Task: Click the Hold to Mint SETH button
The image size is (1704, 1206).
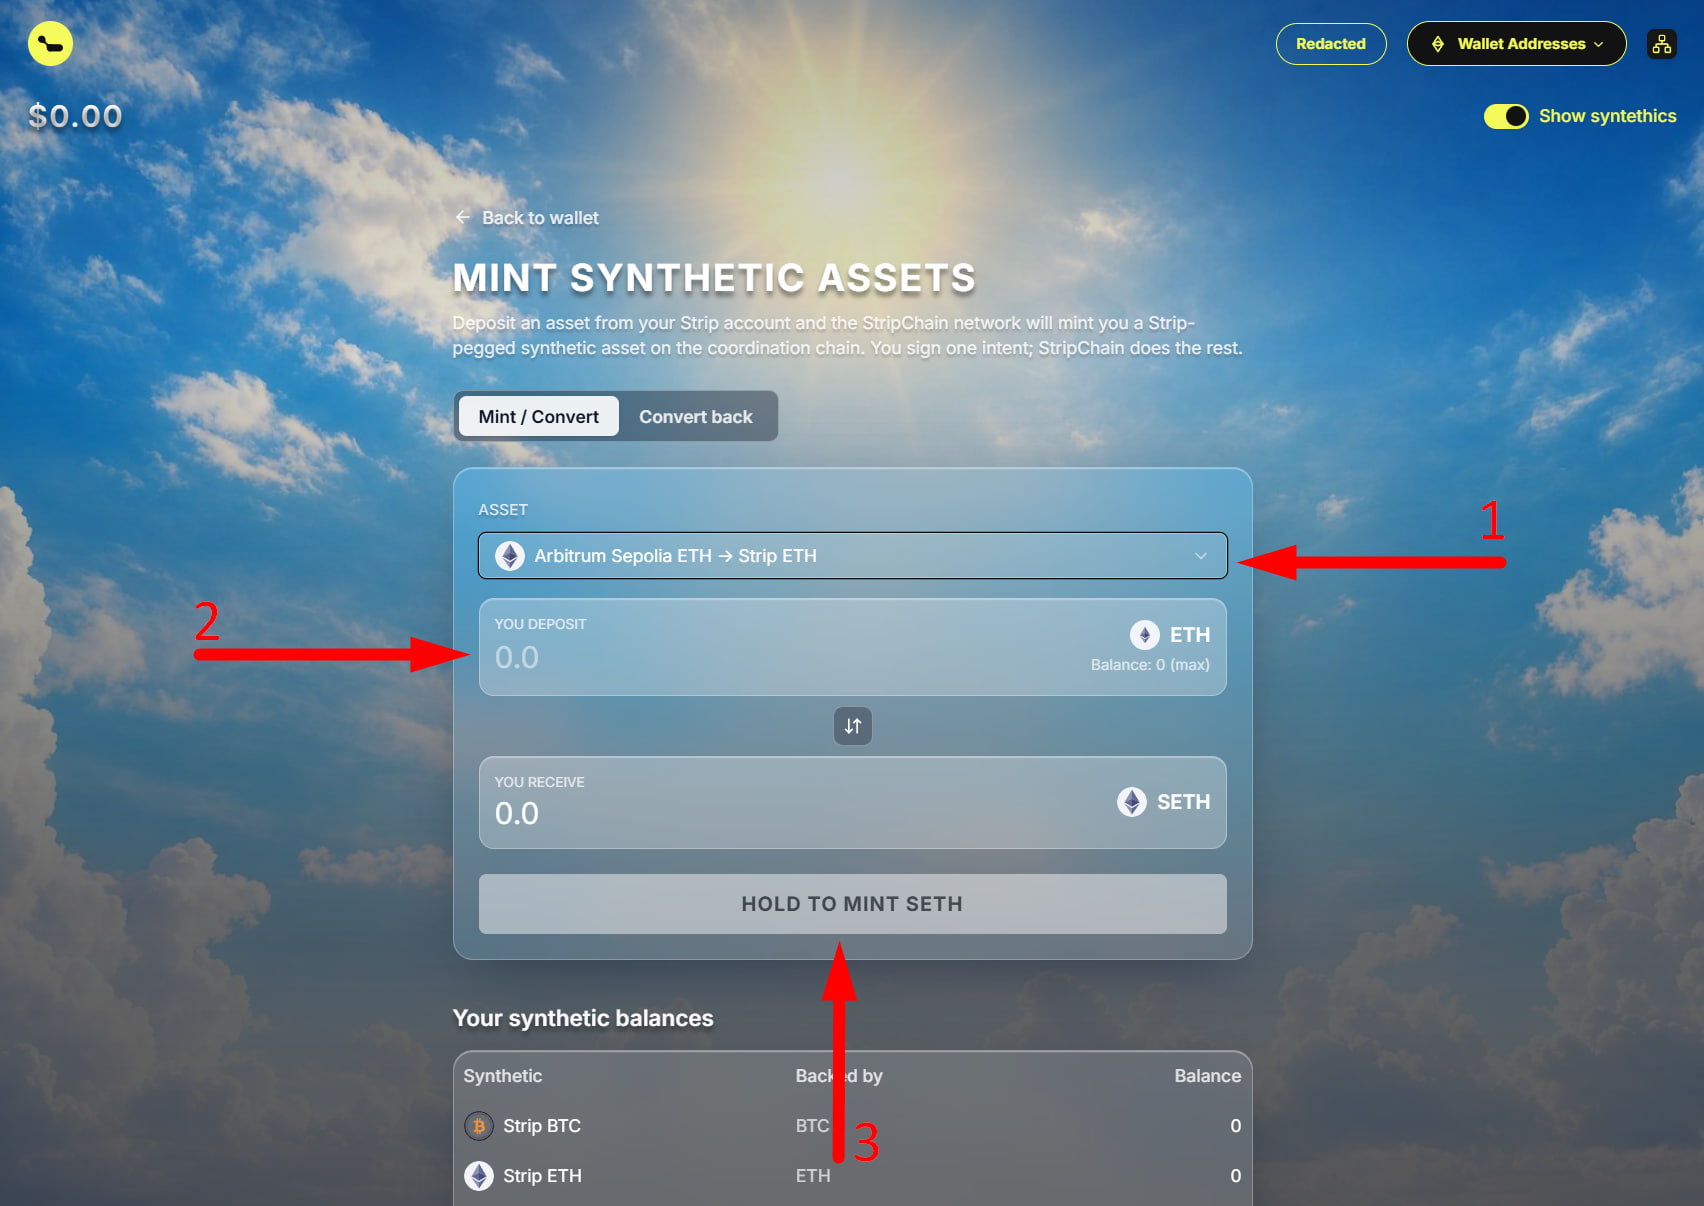Action: [x=853, y=904]
